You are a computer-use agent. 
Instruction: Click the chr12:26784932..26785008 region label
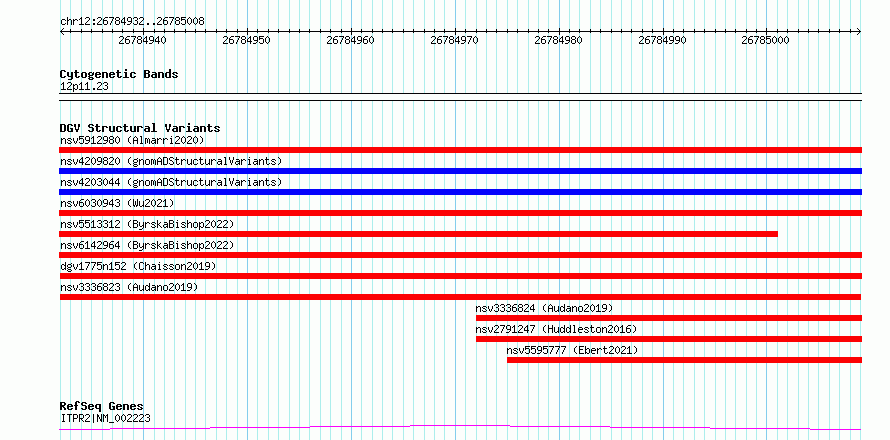[132, 22]
